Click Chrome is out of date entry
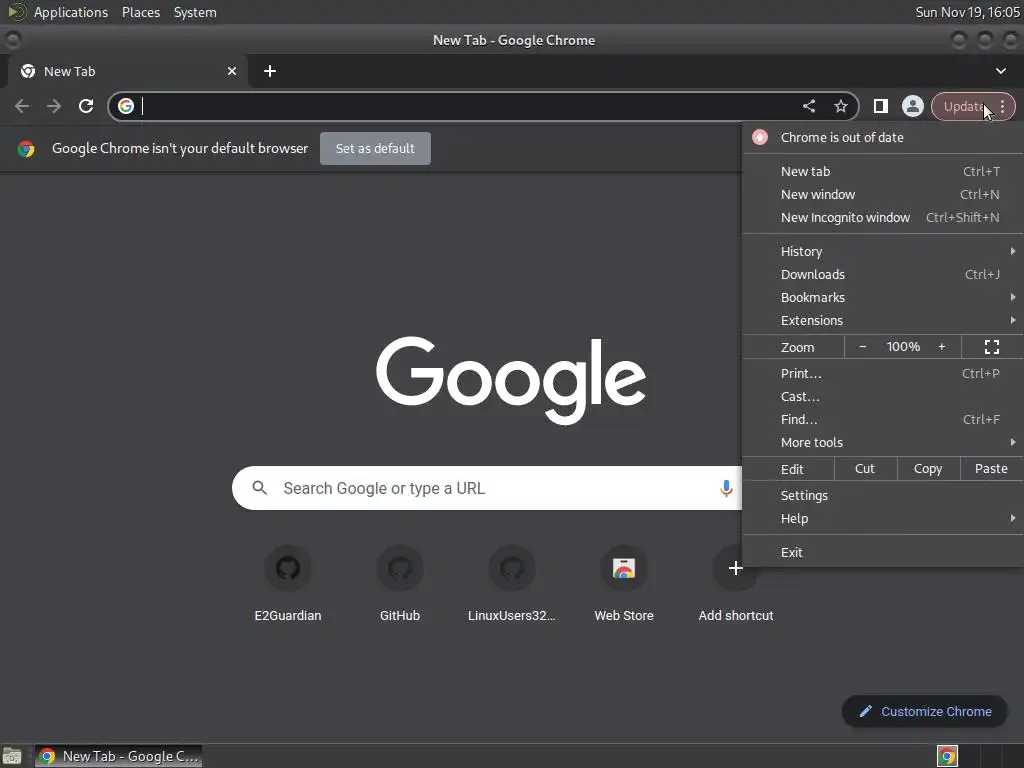 [883, 137]
